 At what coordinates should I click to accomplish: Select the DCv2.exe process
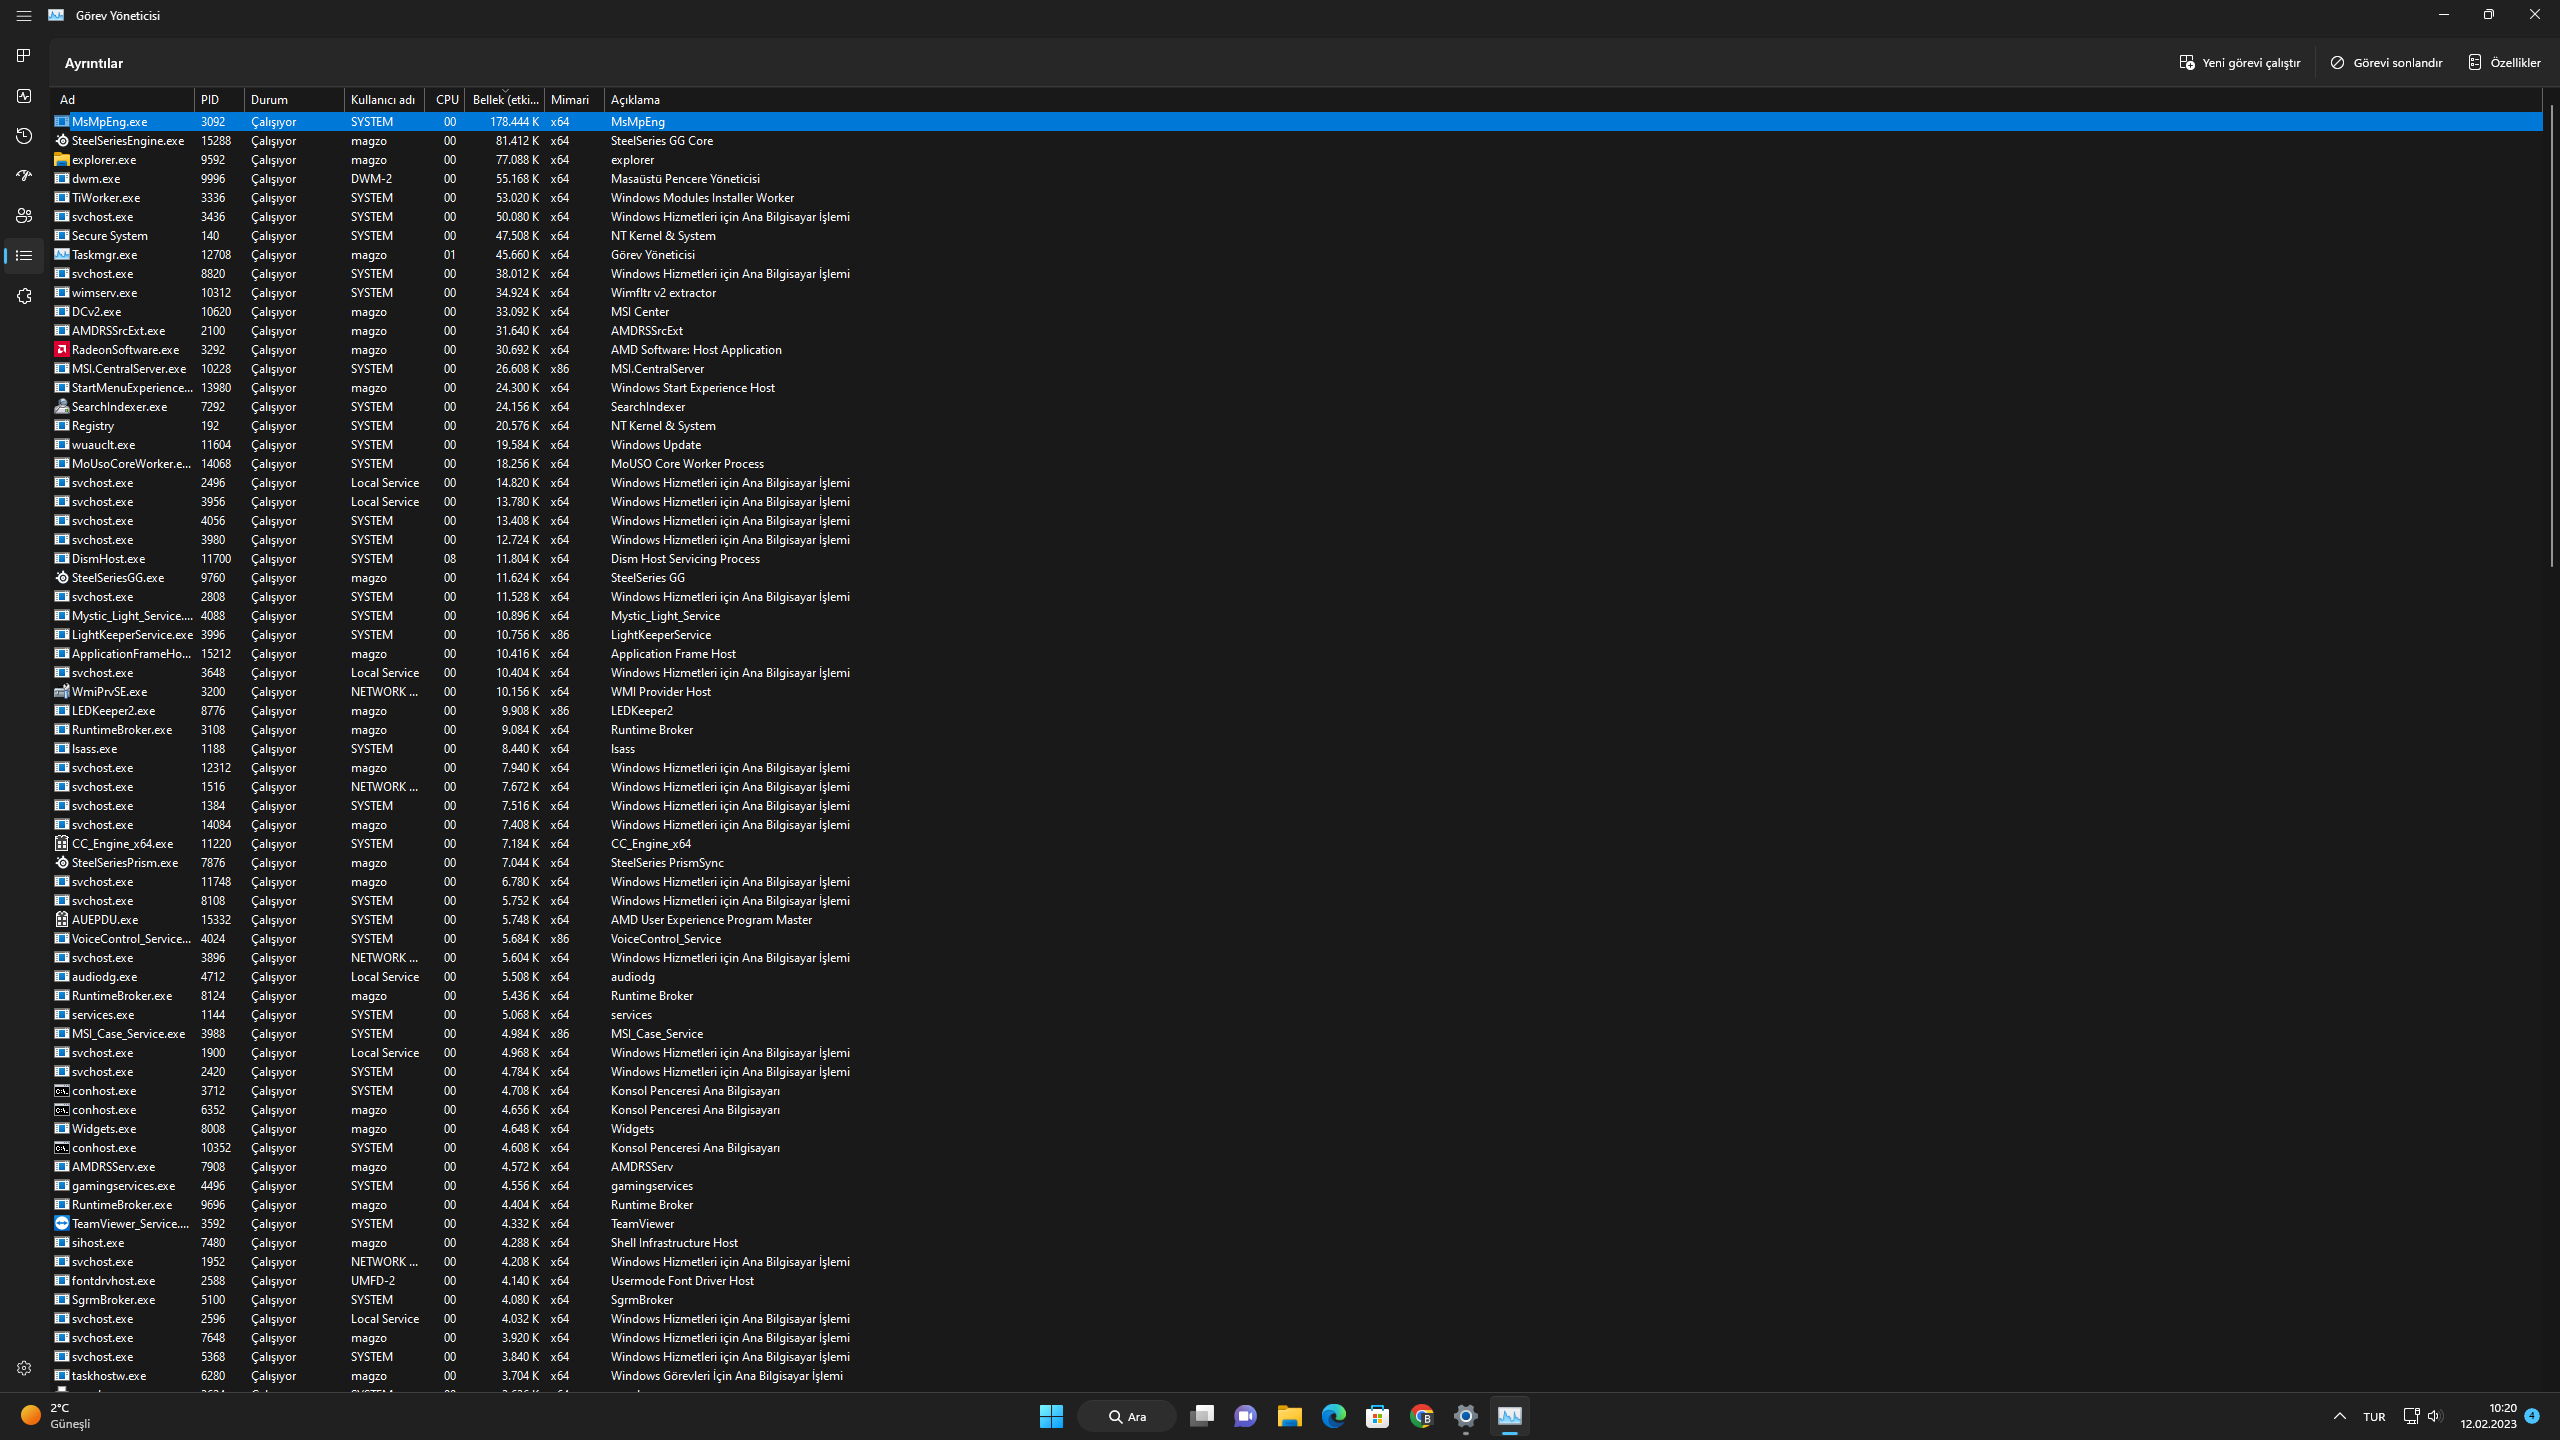pos(1297,311)
